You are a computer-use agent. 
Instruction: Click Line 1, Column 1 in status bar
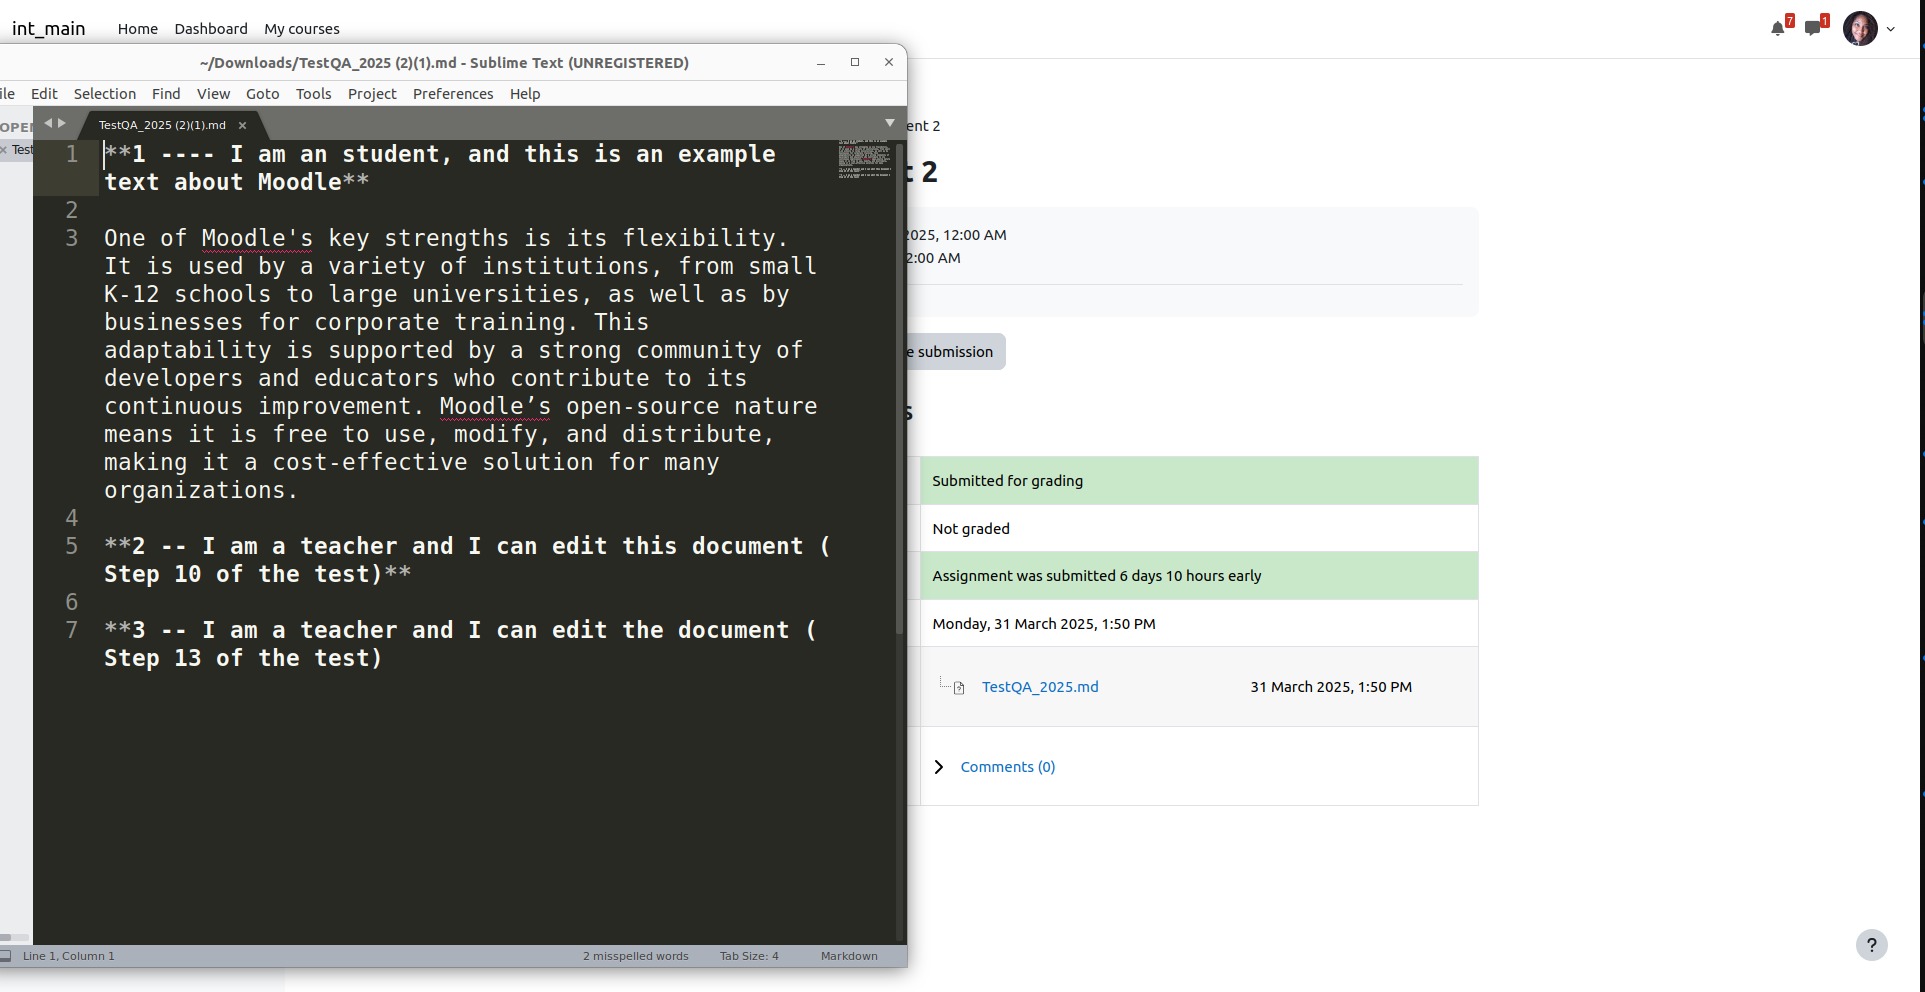tap(68, 956)
